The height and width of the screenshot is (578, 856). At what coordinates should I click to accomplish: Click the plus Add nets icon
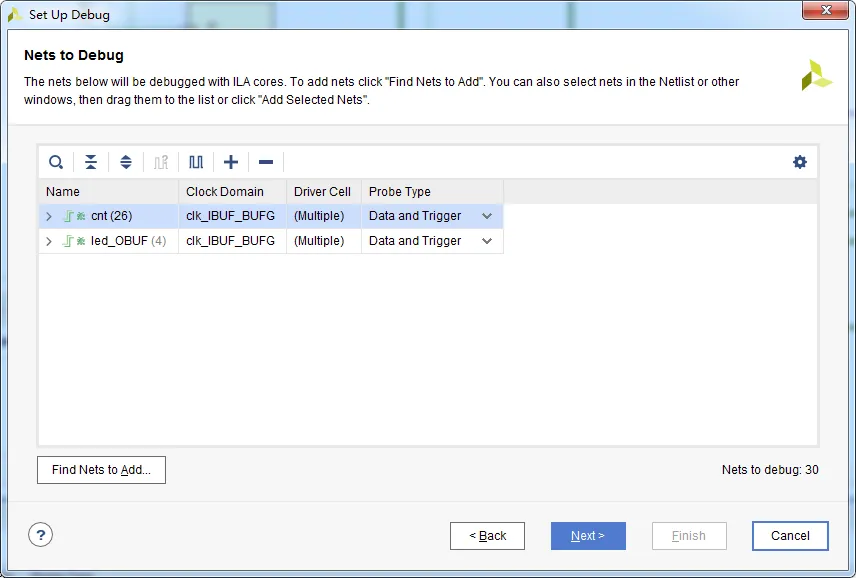point(231,162)
